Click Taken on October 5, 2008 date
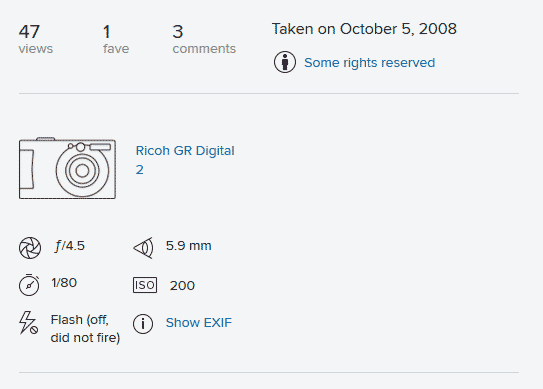 364,29
